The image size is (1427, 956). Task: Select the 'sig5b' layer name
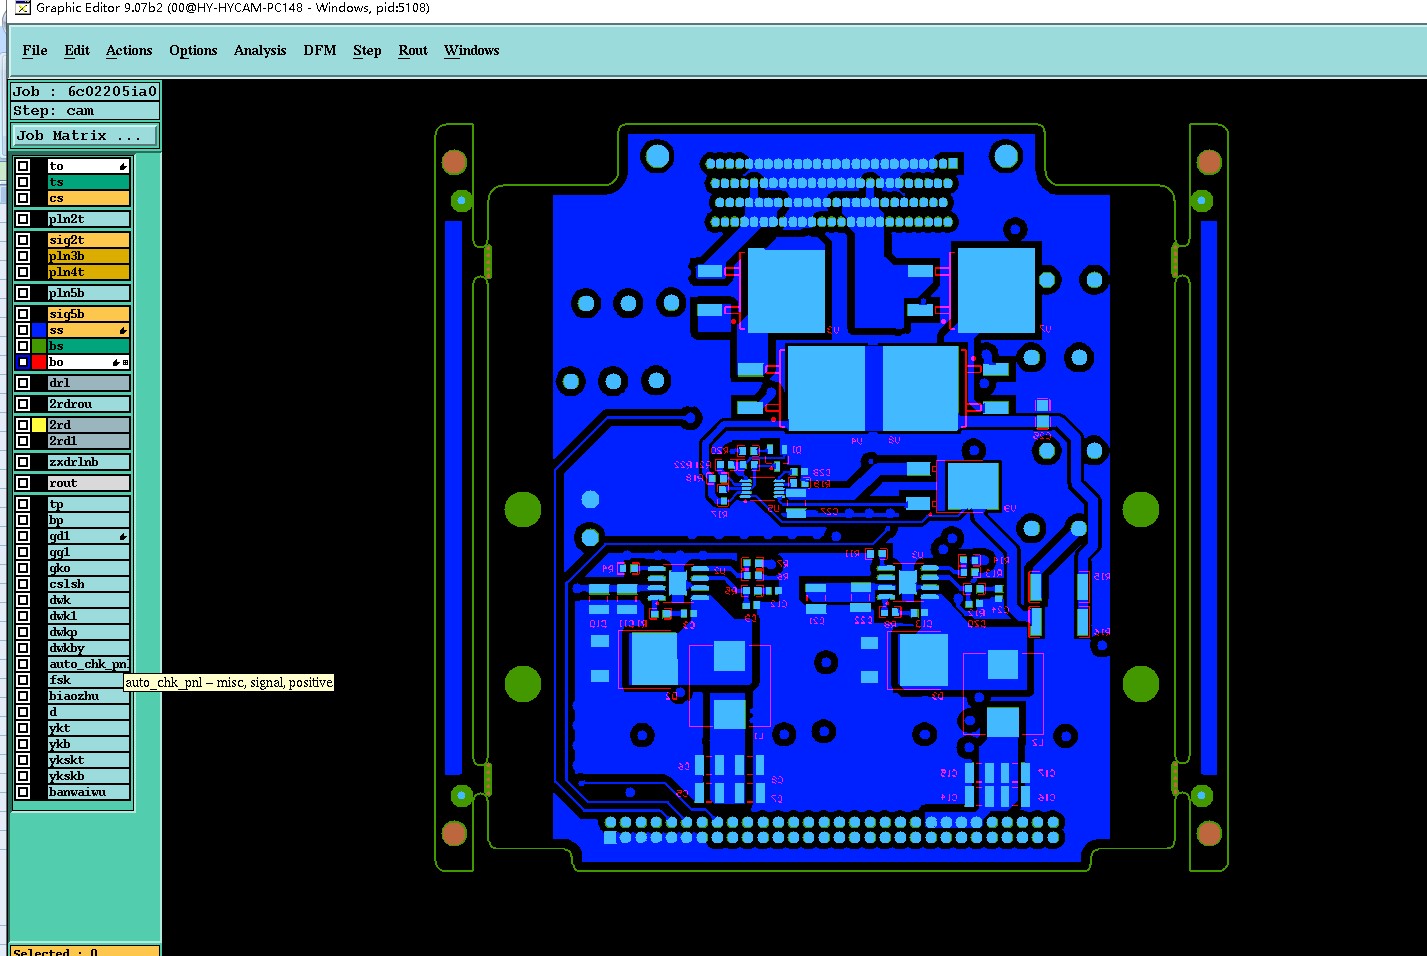(89, 315)
